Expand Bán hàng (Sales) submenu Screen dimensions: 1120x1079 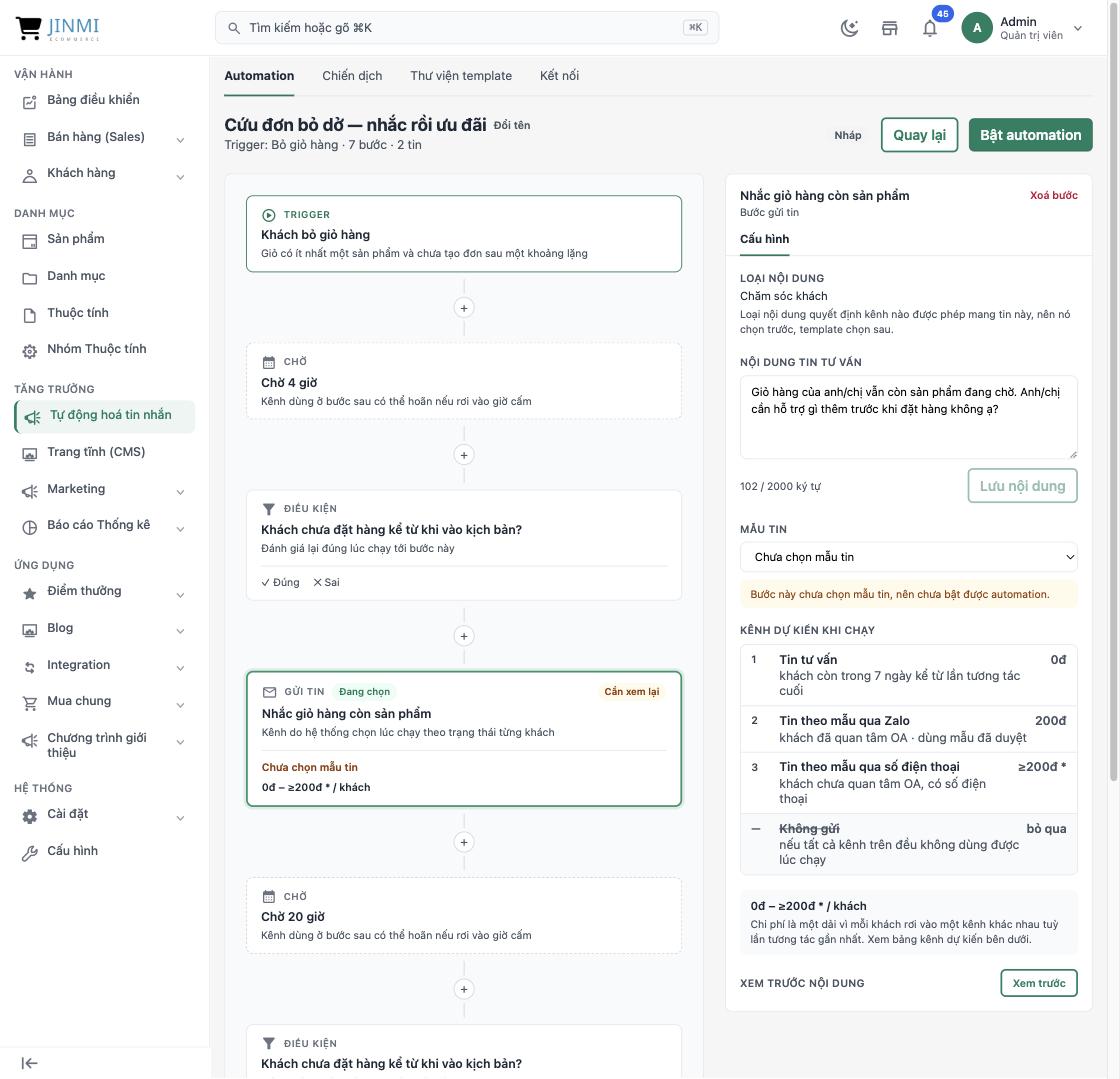(x=181, y=140)
